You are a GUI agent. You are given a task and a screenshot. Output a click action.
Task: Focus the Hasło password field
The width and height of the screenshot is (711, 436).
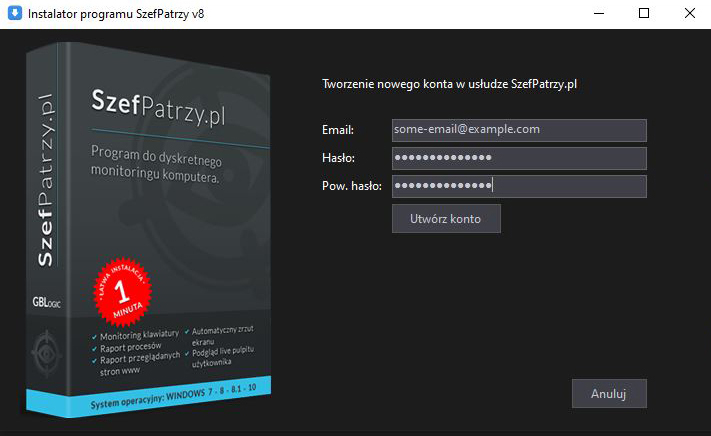click(x=519, y=158)
